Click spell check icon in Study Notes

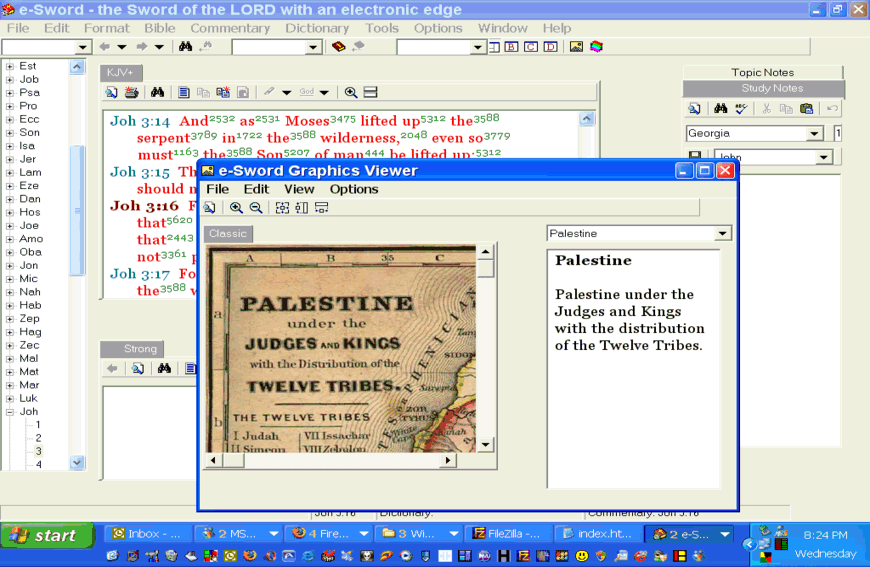click(x=741, y=109)
